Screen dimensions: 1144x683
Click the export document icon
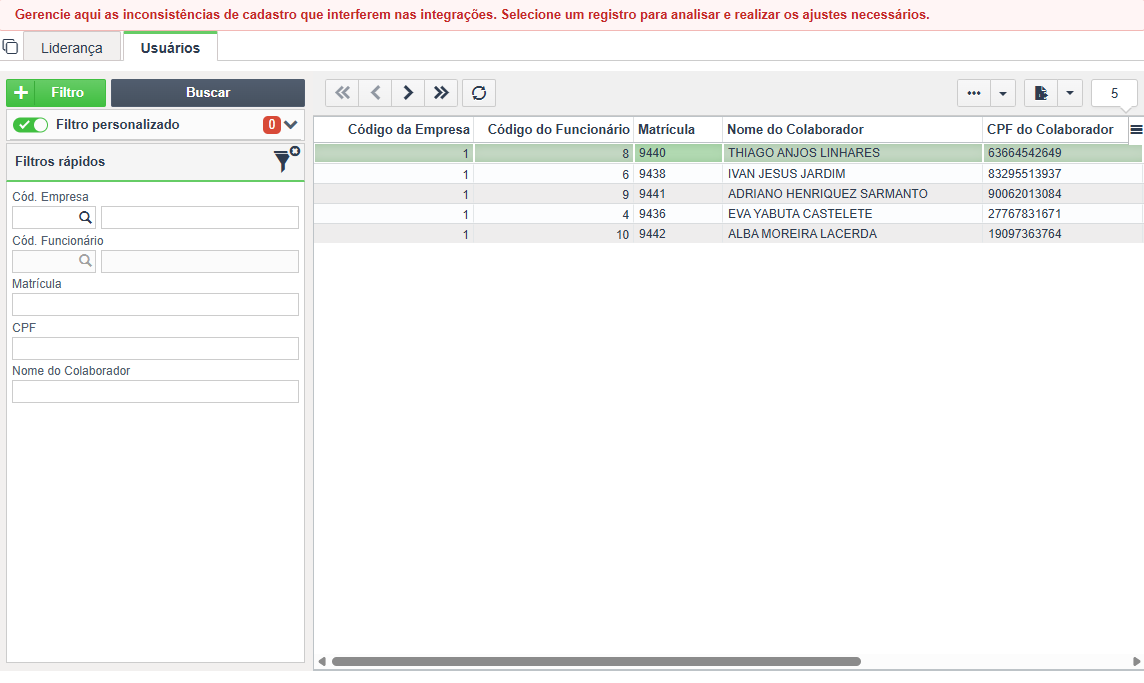[x=1041, y=93]
